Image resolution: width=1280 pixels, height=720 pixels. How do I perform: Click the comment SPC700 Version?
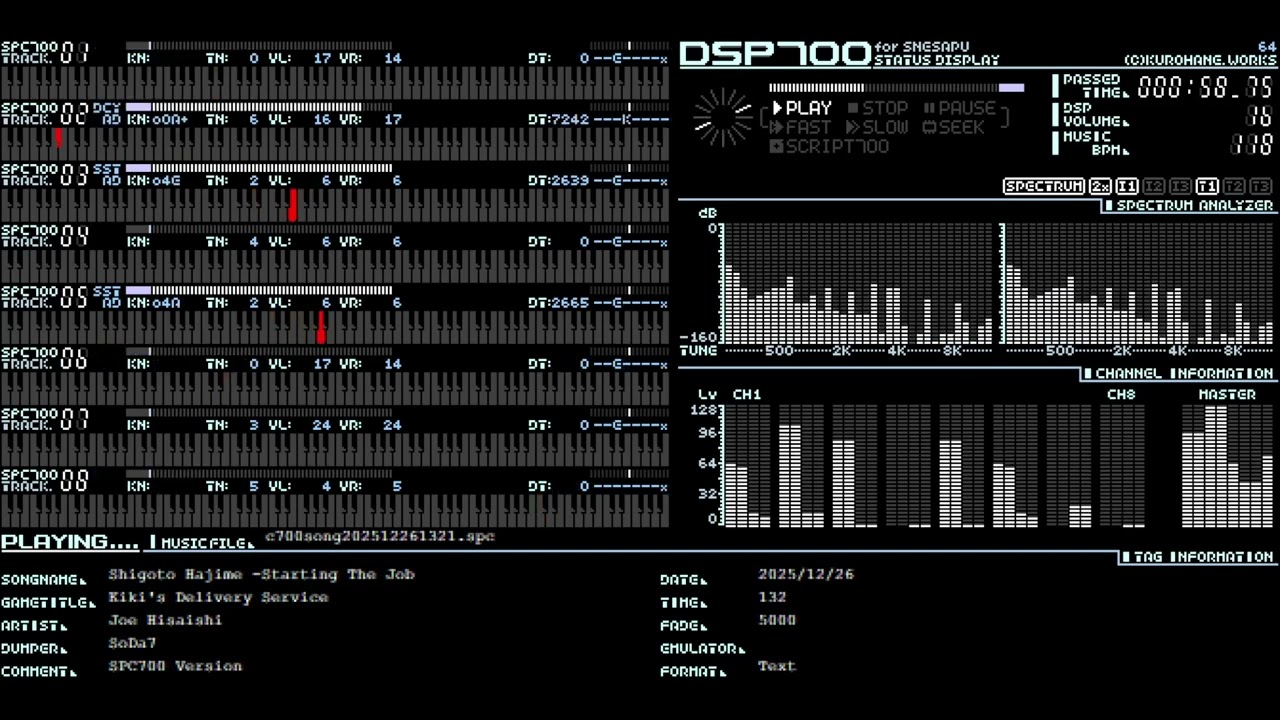pyautogui.click(x=175, y=666)
